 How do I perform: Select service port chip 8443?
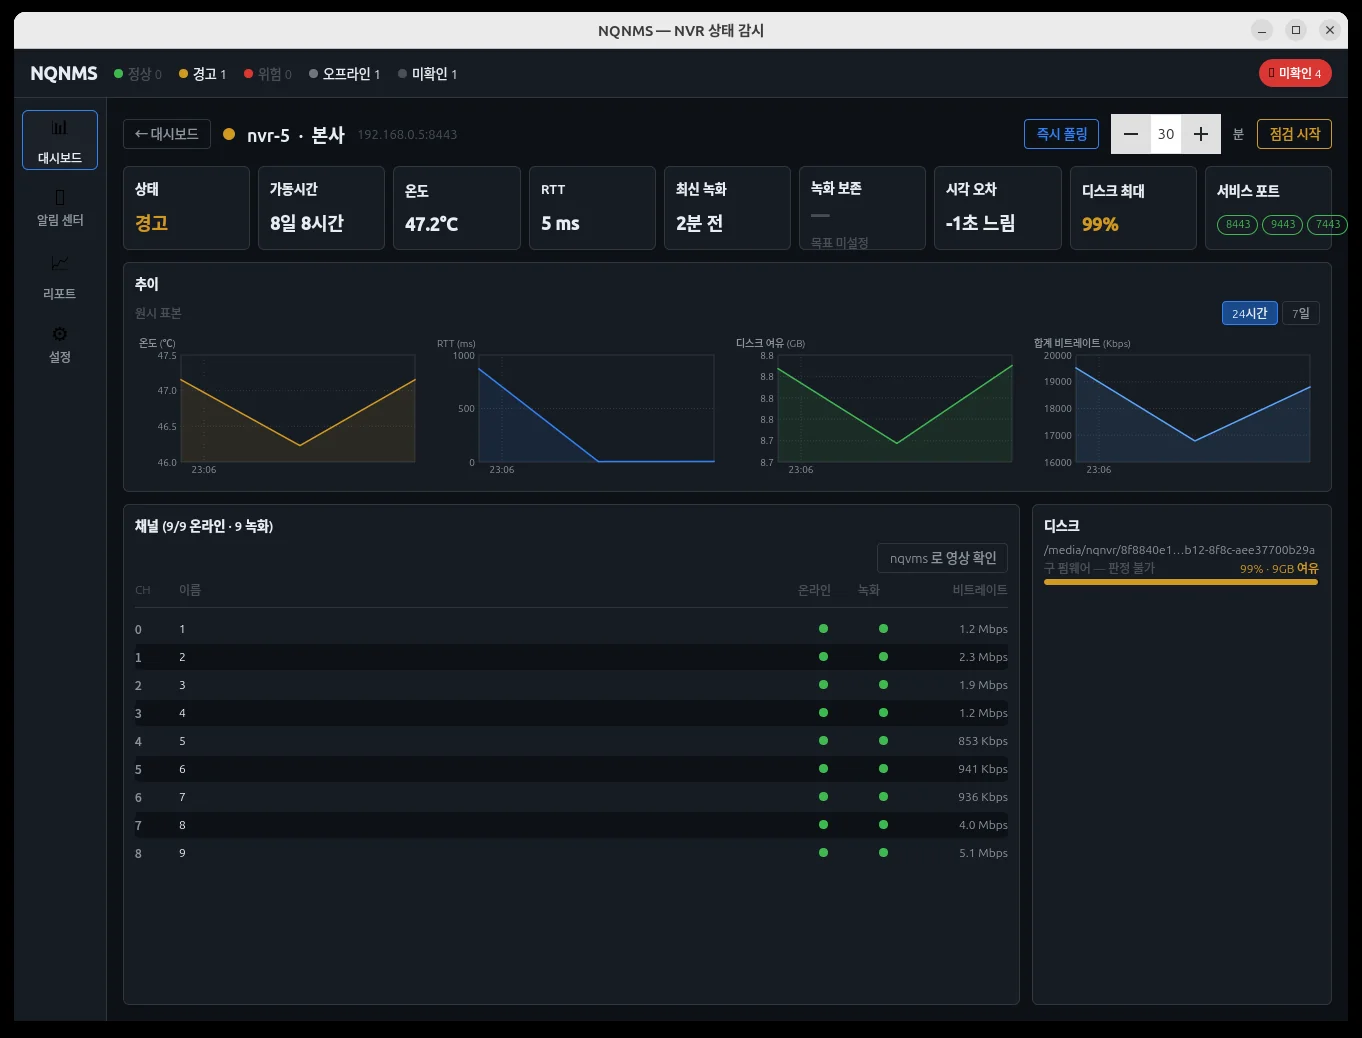coord(1238,224)
